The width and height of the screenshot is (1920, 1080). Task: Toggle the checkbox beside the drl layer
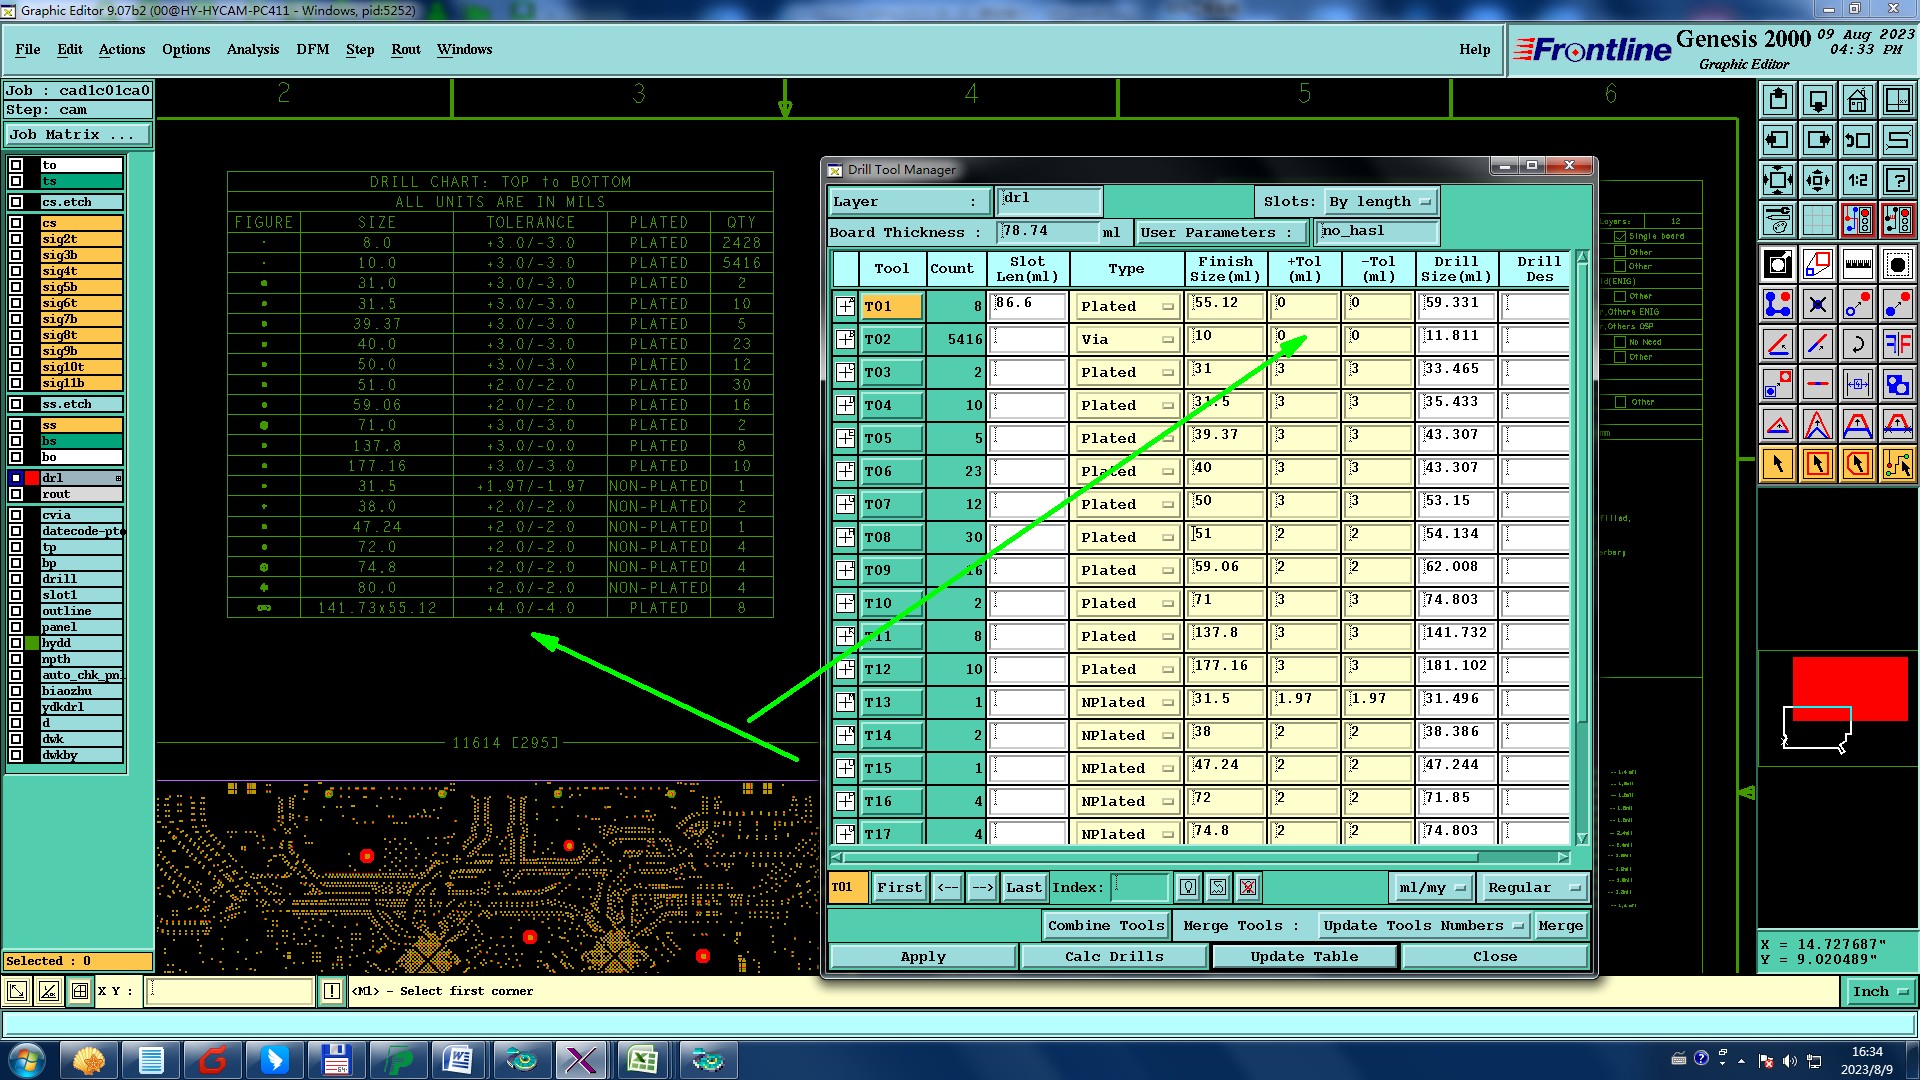click(x=16, y=478)
